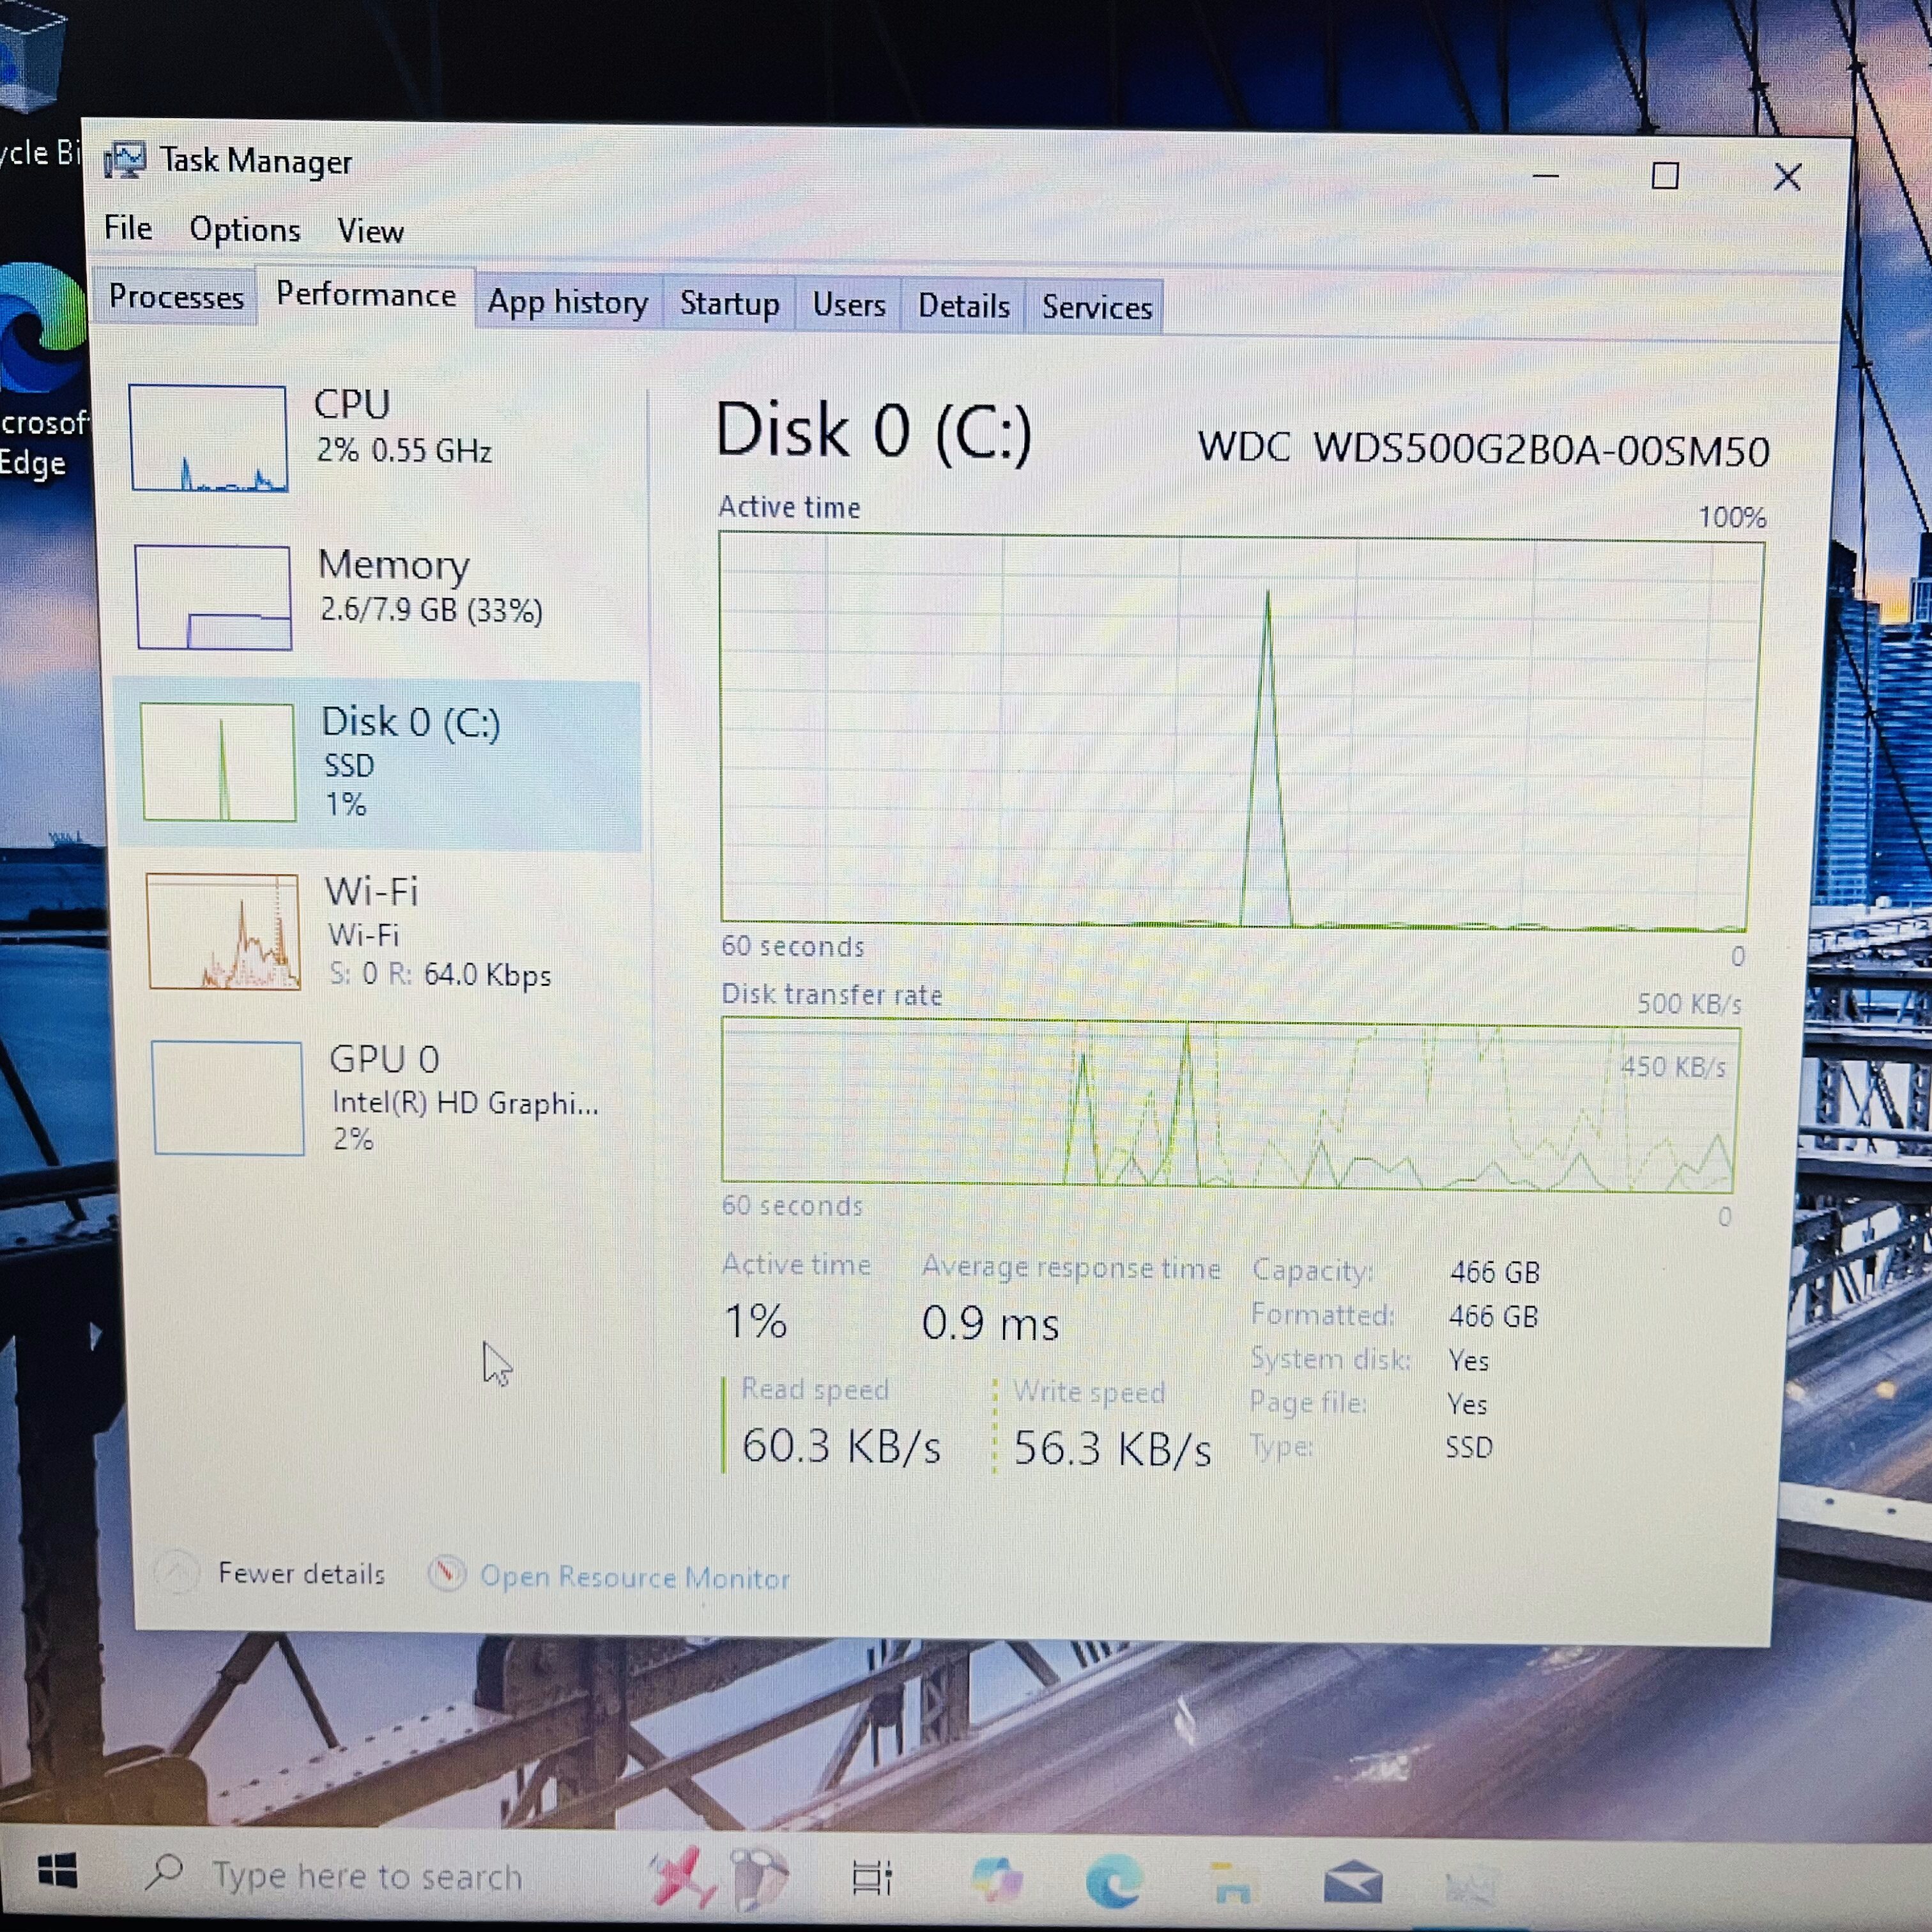Screen dimensions: 1932x1932
Task: Open File Explorer from the taskbar
Action: (x=1232, y=1883)
